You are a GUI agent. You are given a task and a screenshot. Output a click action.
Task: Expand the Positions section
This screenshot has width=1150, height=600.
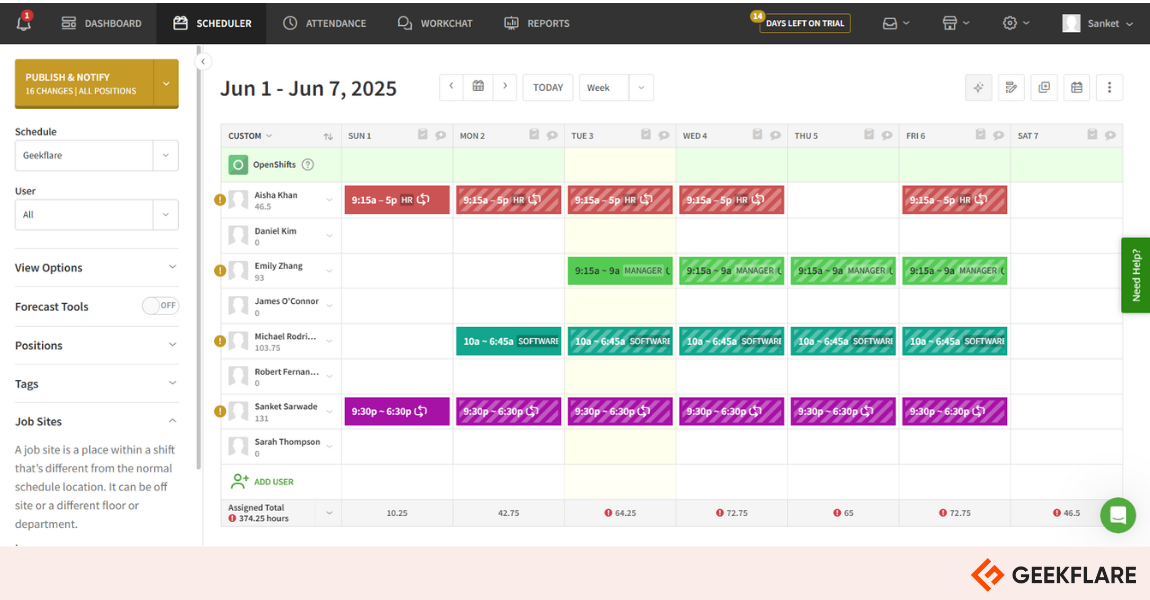click(x=96, y=345)
